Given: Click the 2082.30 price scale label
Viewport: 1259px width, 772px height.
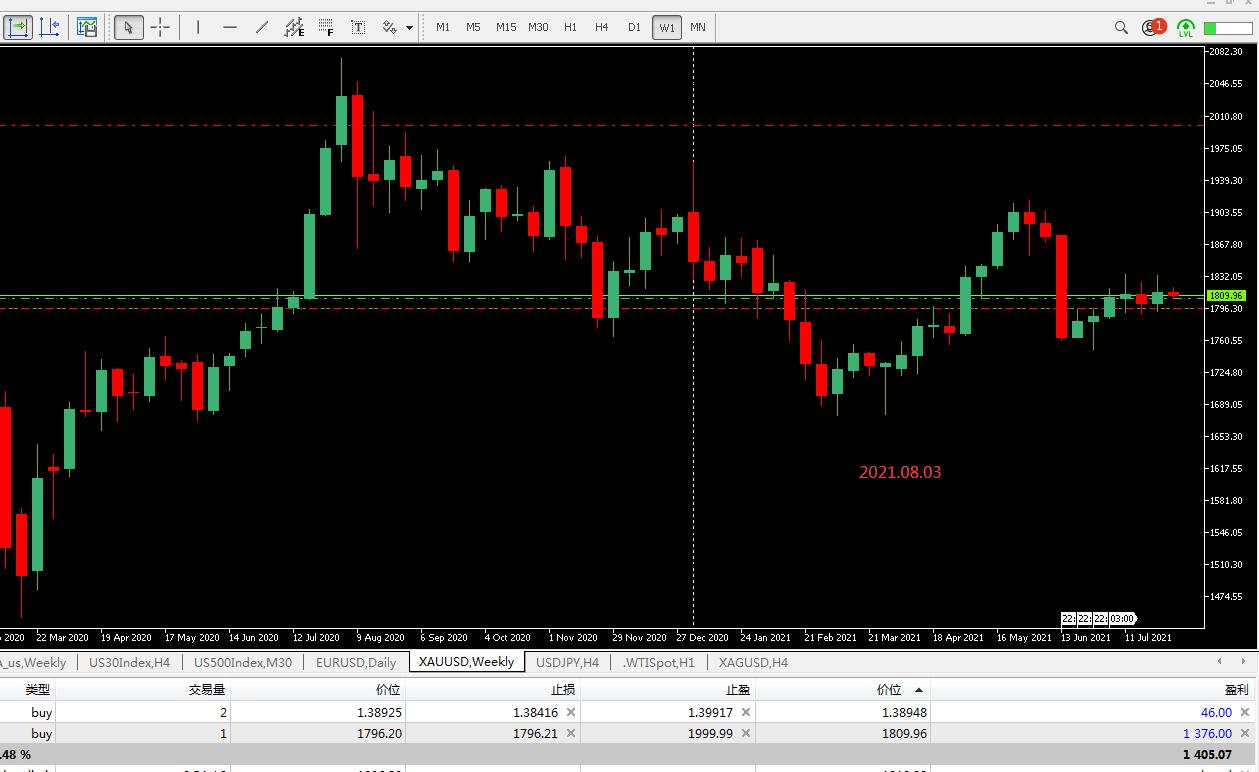Looking at the screenshot, I should [1224, 52].
